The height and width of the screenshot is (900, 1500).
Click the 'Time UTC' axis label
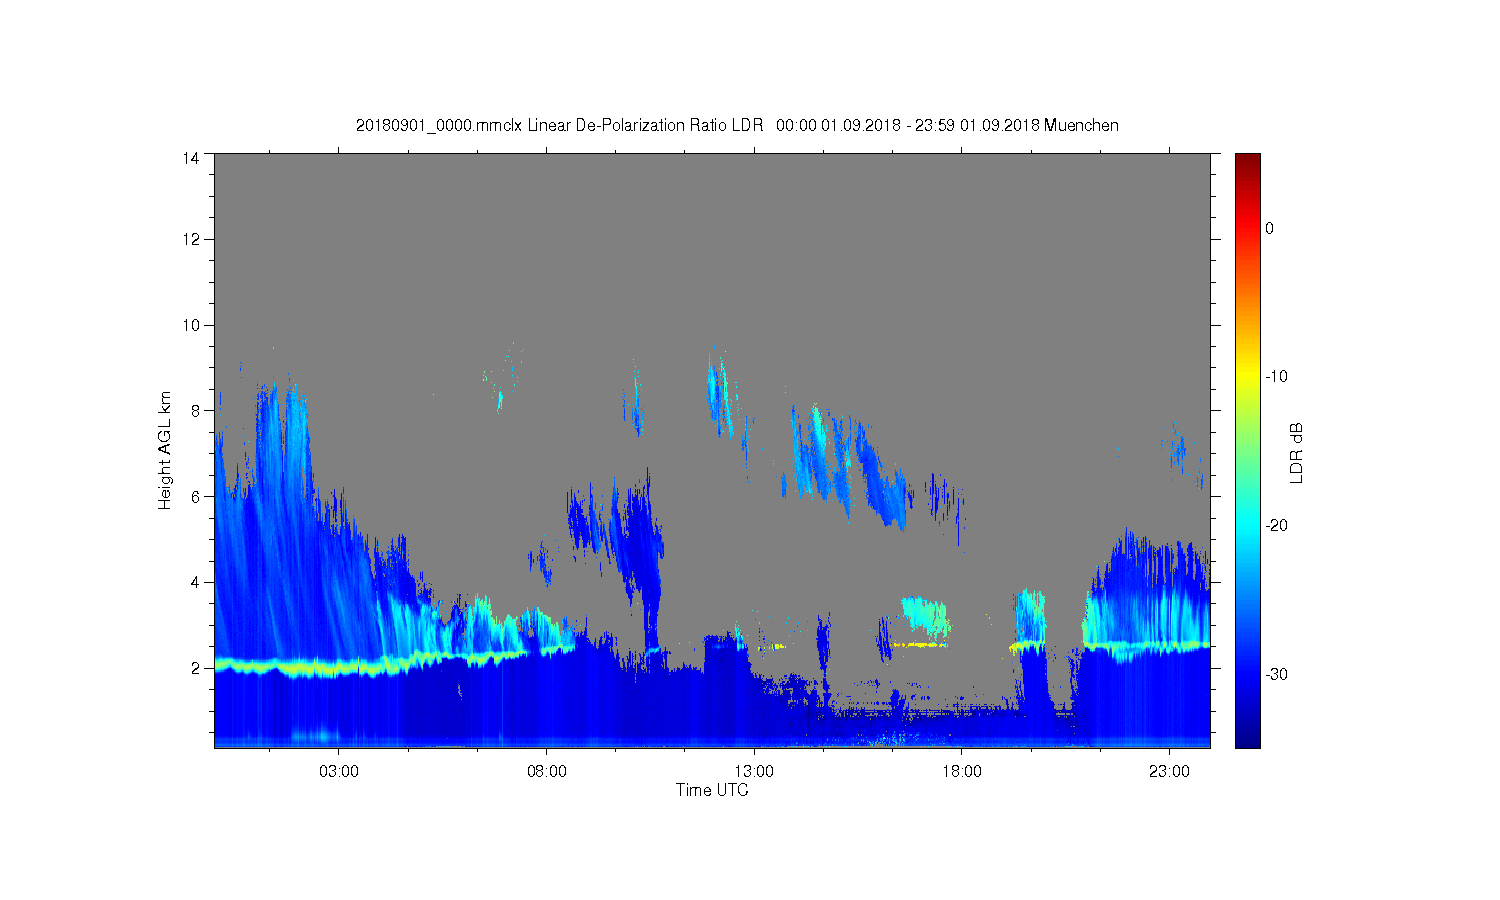tap(712, 790)
